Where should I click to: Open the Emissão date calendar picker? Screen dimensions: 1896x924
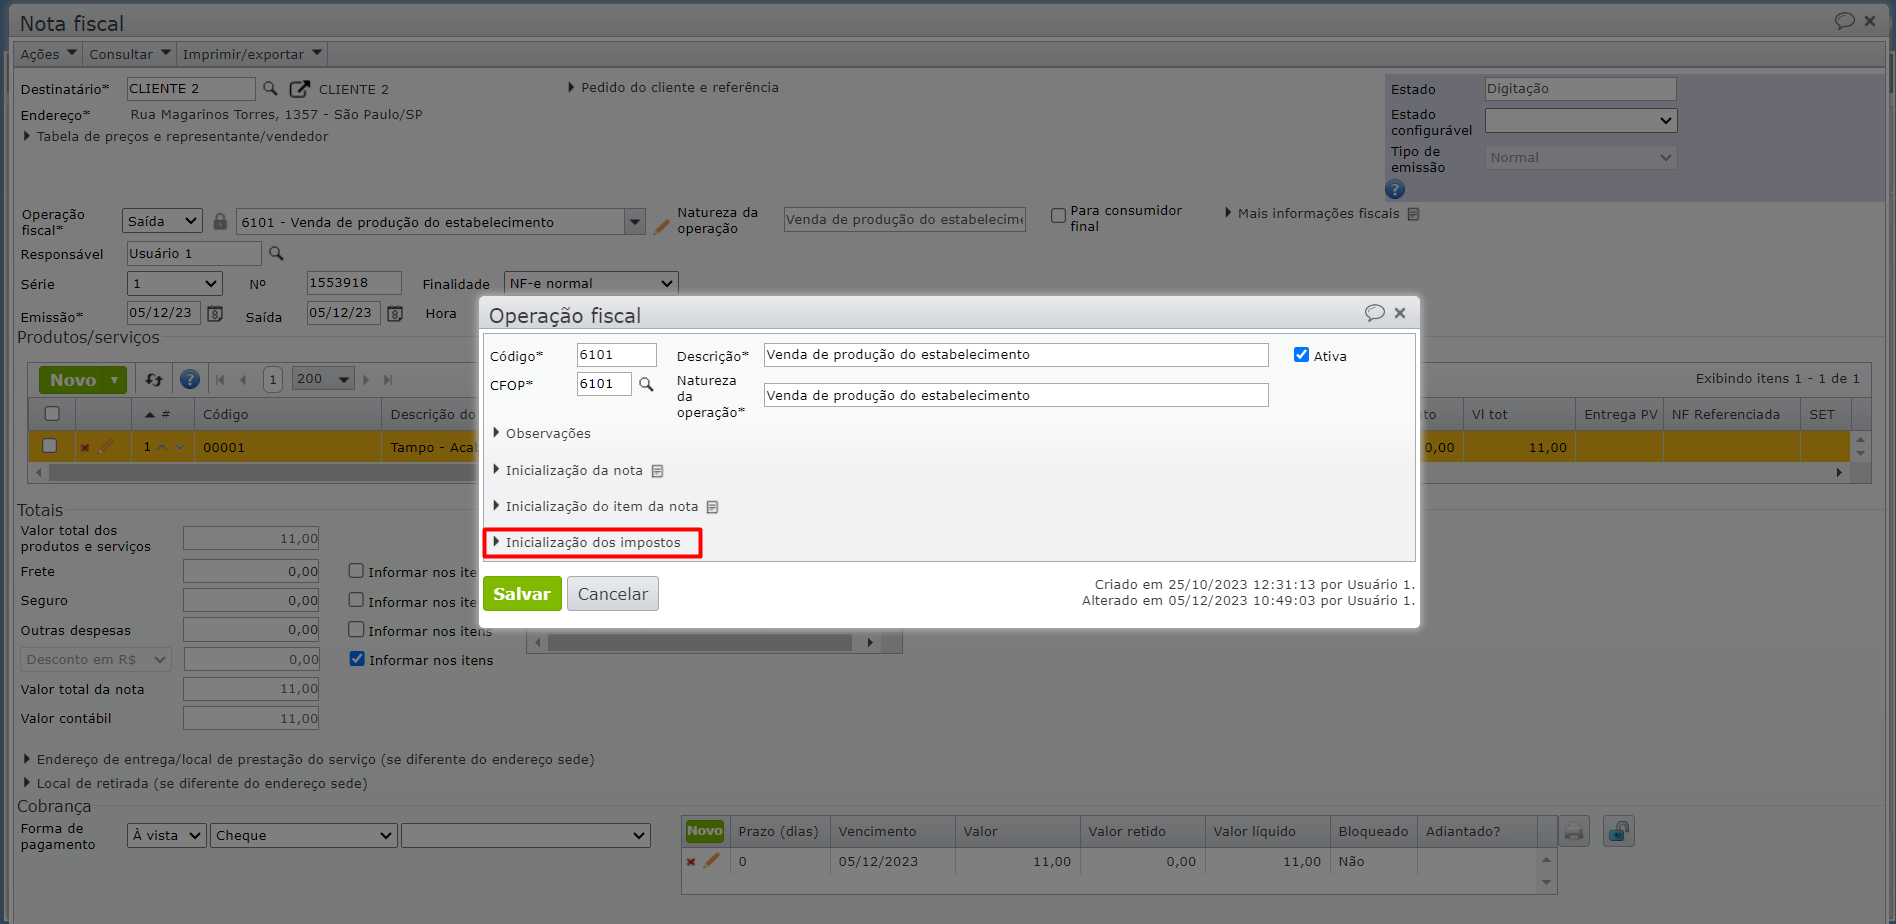[x=215, y=314]
